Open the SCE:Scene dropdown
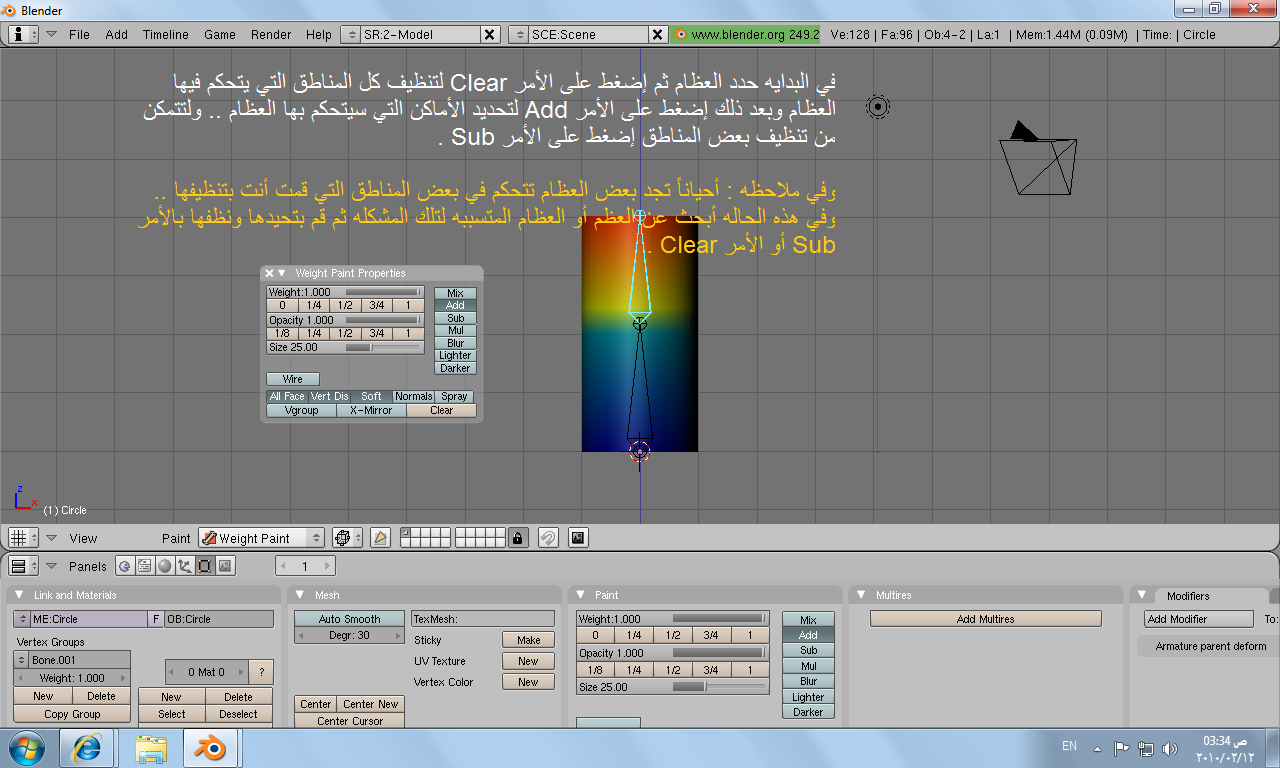 (518, 34)
